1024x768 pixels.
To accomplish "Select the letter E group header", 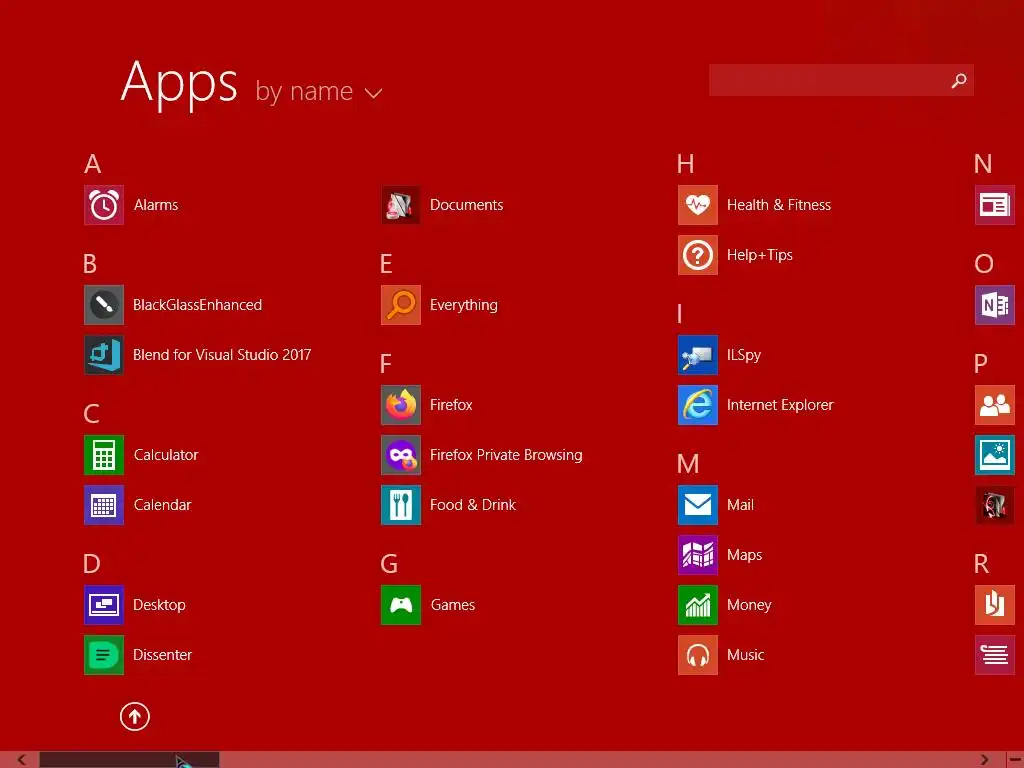I will coord(386,264).
